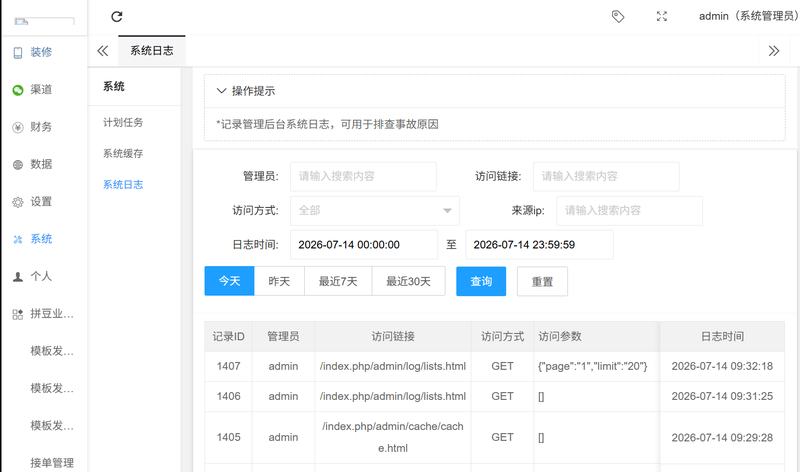The image size is (800, 472).
Task: Select 系统日志 submenu item
Action: (x=123, y=185)
